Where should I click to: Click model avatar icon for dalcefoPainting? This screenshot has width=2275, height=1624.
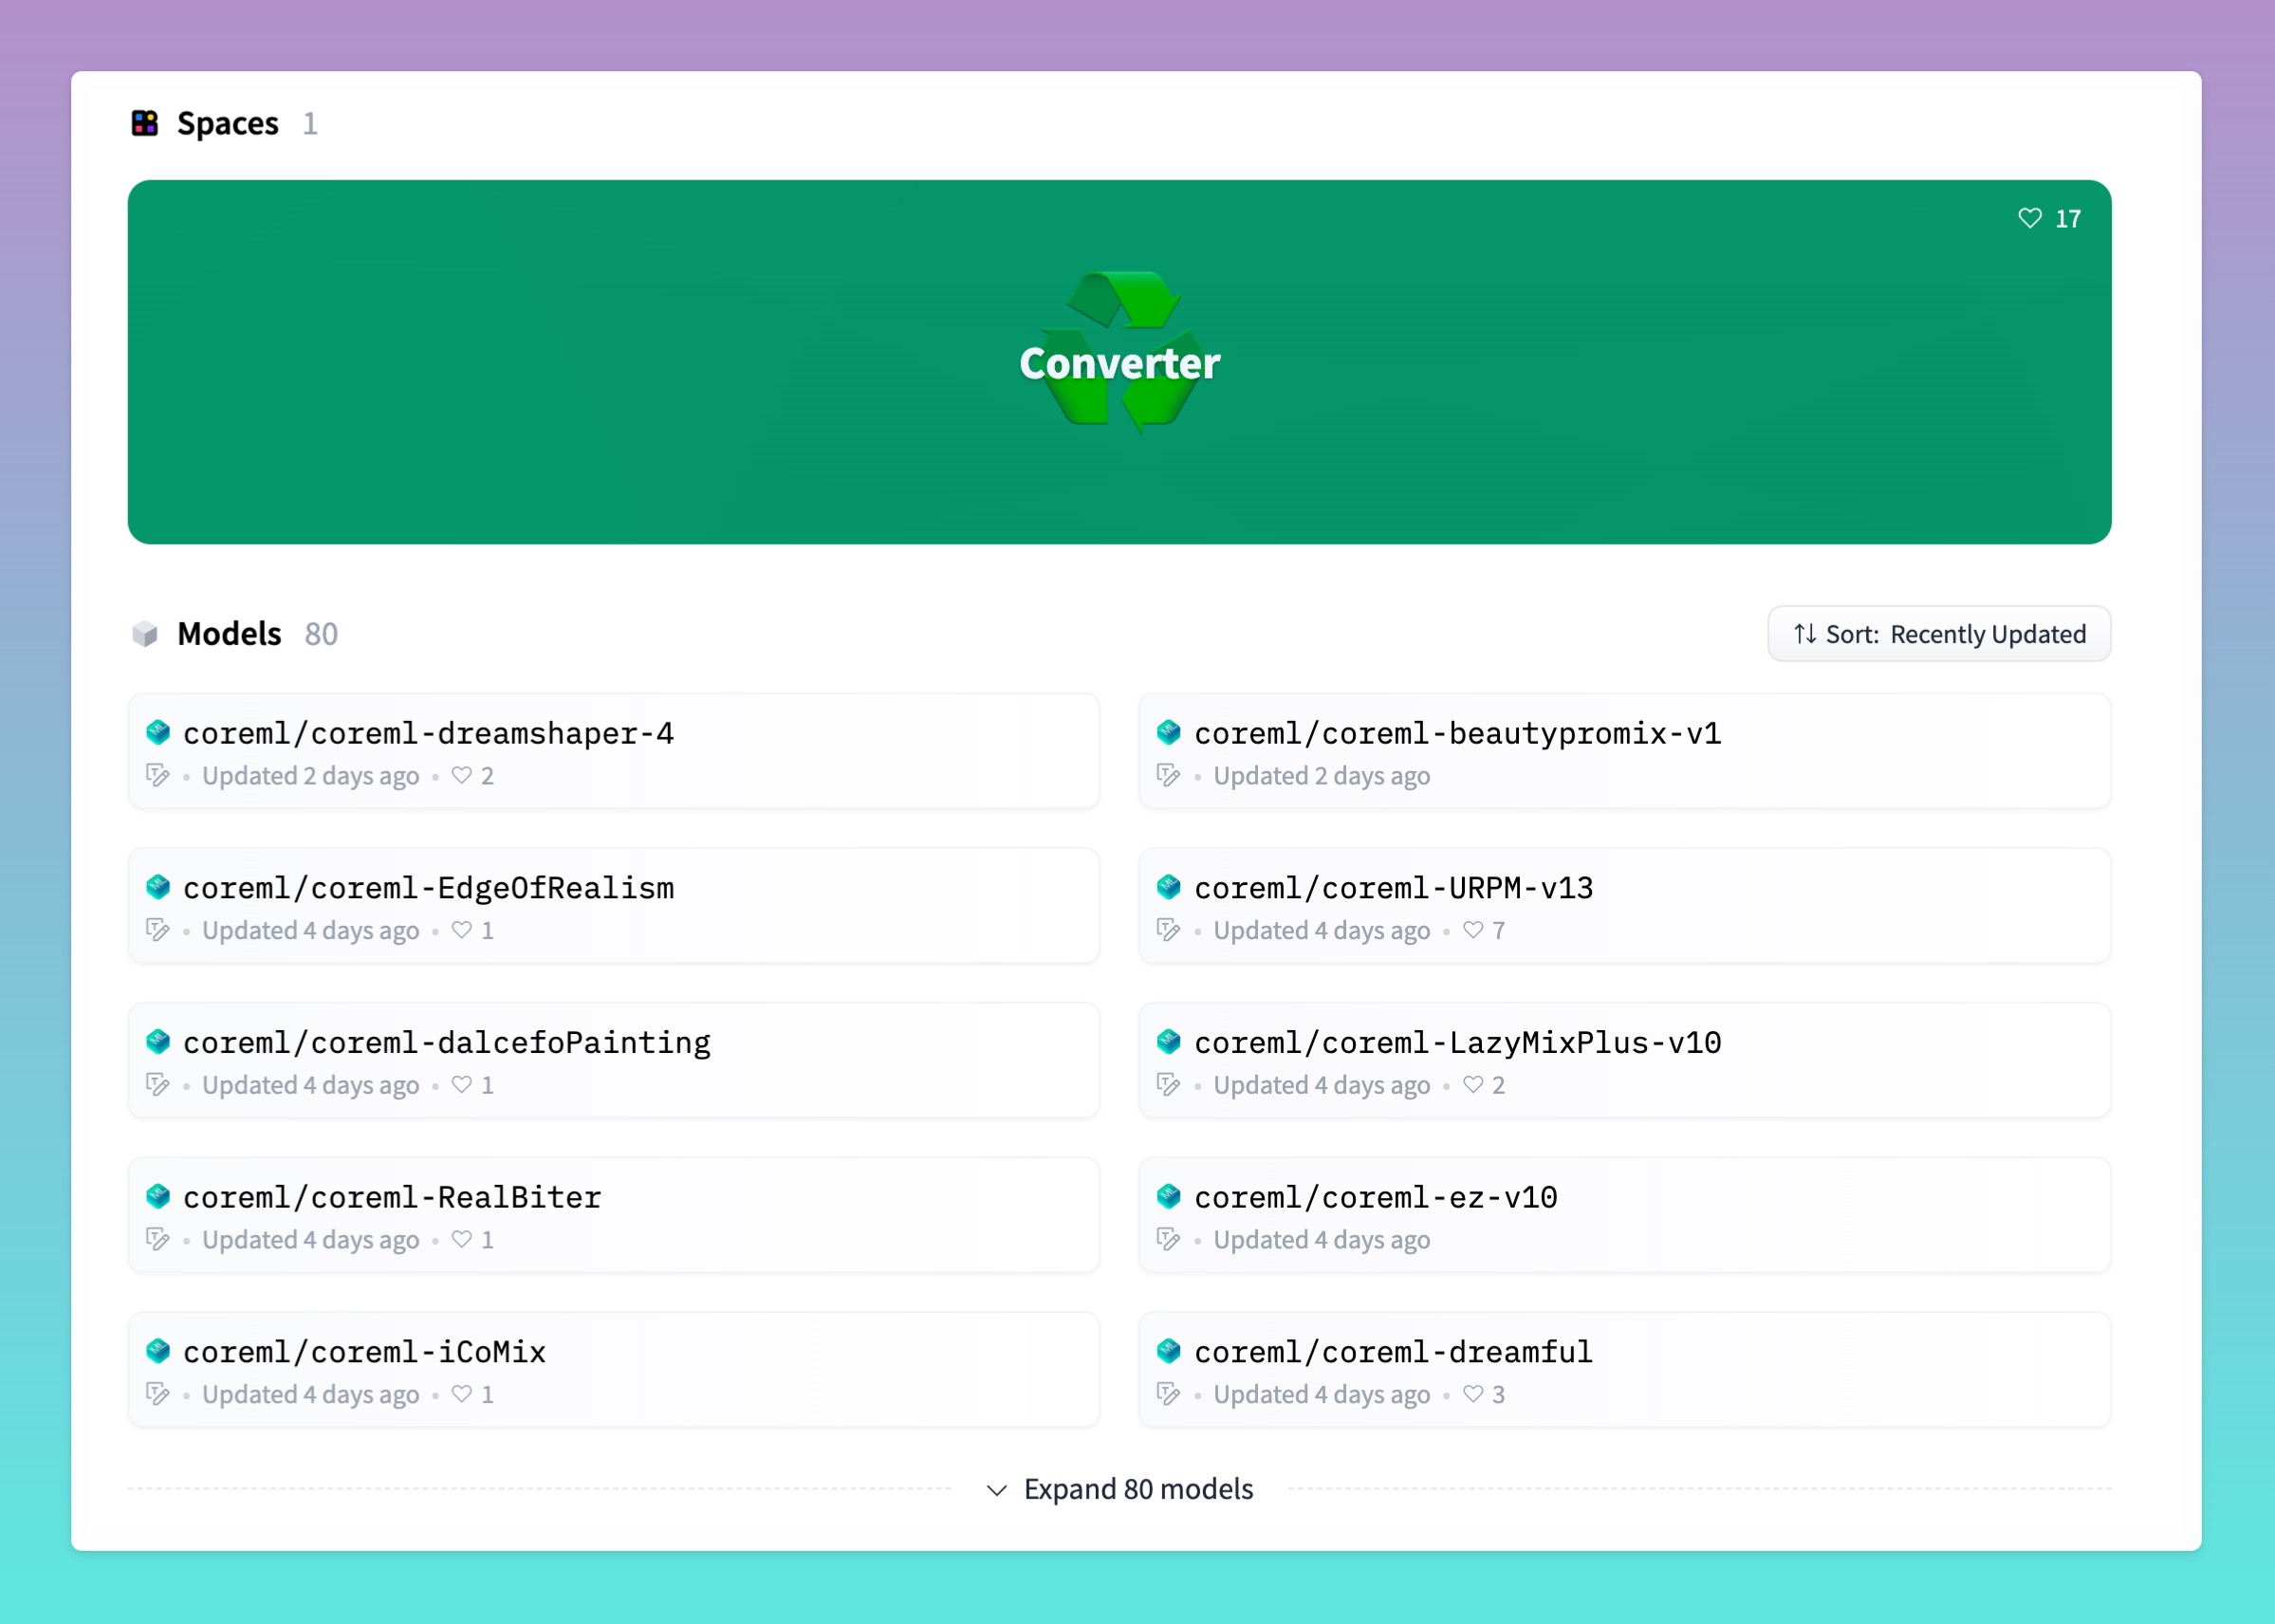click(158, 1042)
